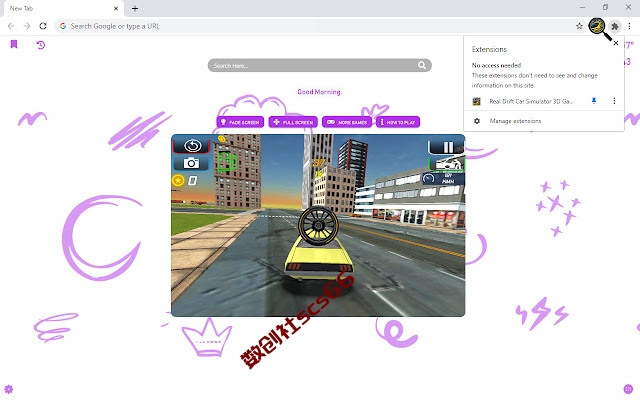The height and width of the screenshot is (400, 640).
Task: Click the Extensions puzzle icon in toolbar
Action: point(614,27)
